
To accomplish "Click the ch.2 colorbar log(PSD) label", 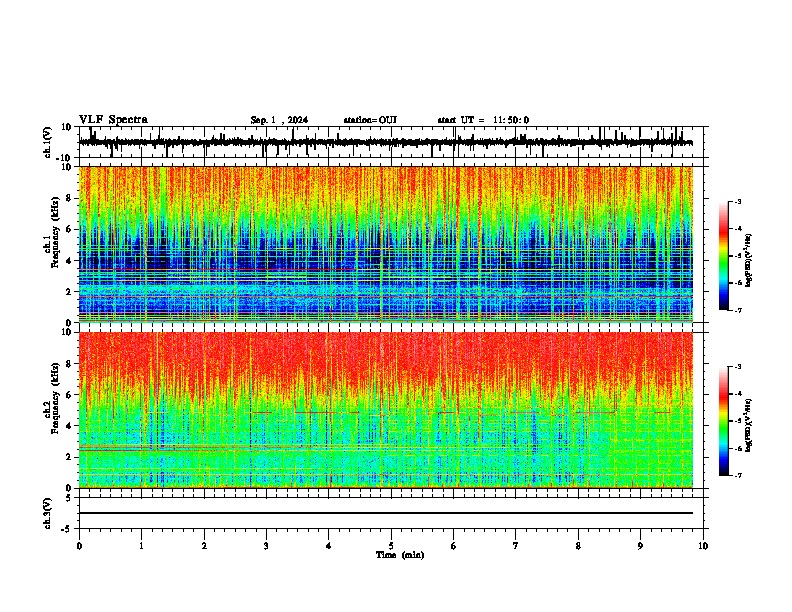I will (748, 426).
